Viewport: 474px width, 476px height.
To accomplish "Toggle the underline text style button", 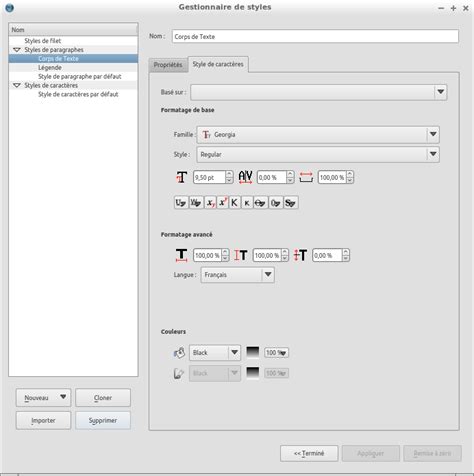I will [181, 202].
